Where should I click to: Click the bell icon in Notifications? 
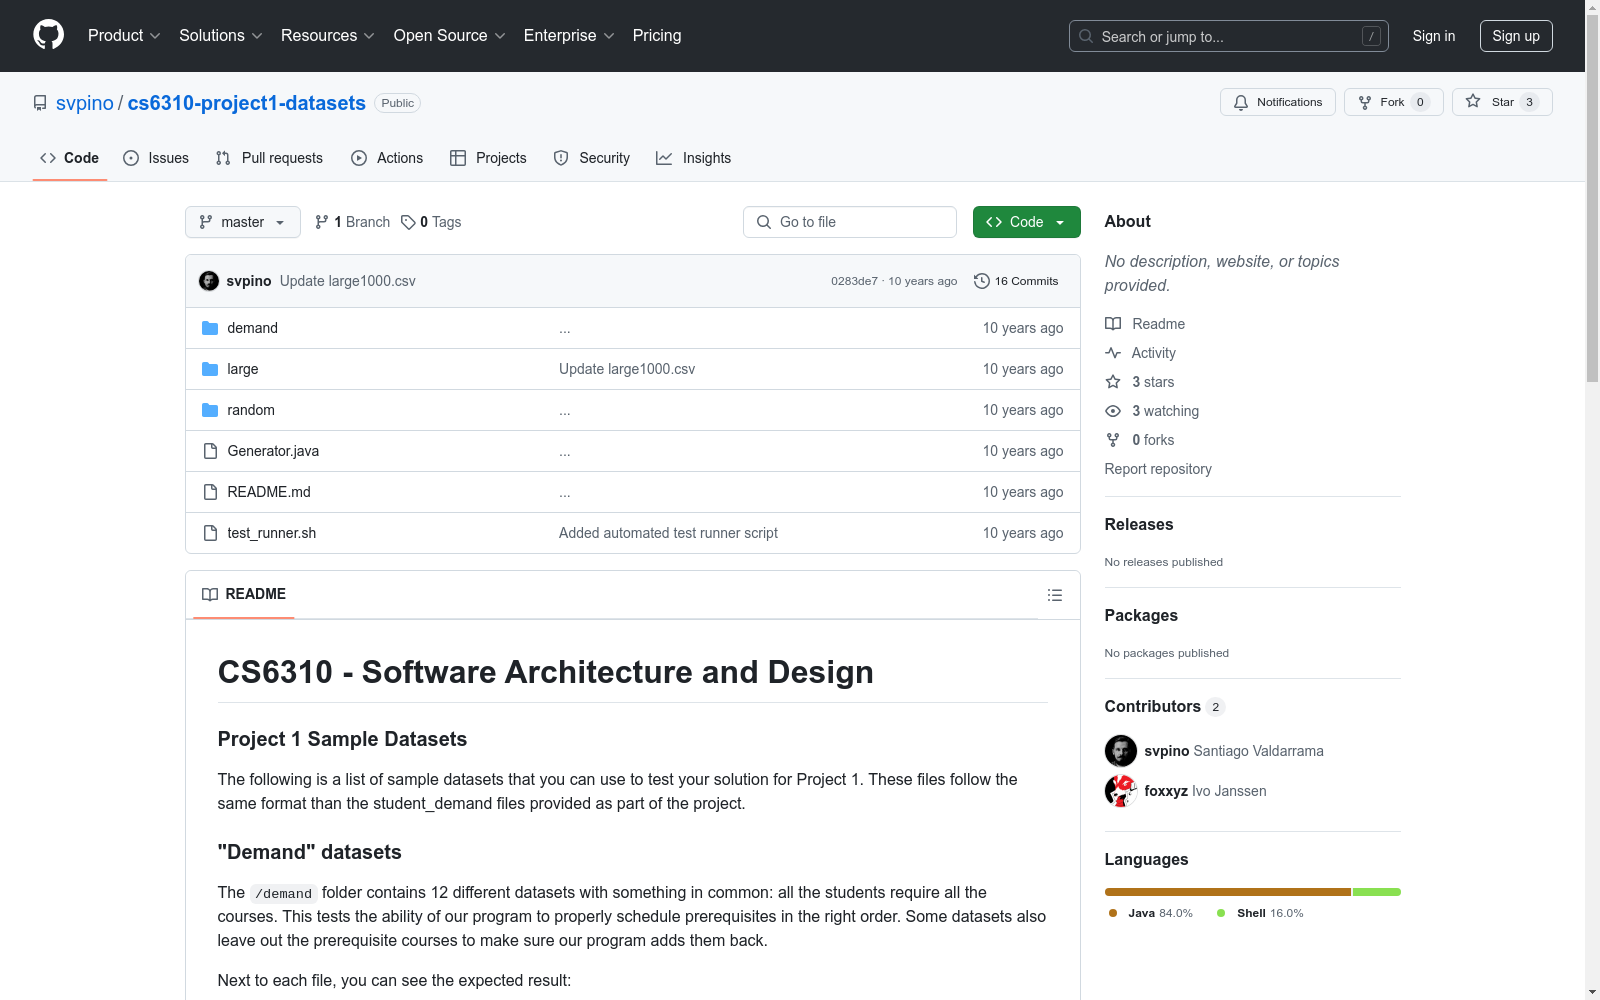1241,102
